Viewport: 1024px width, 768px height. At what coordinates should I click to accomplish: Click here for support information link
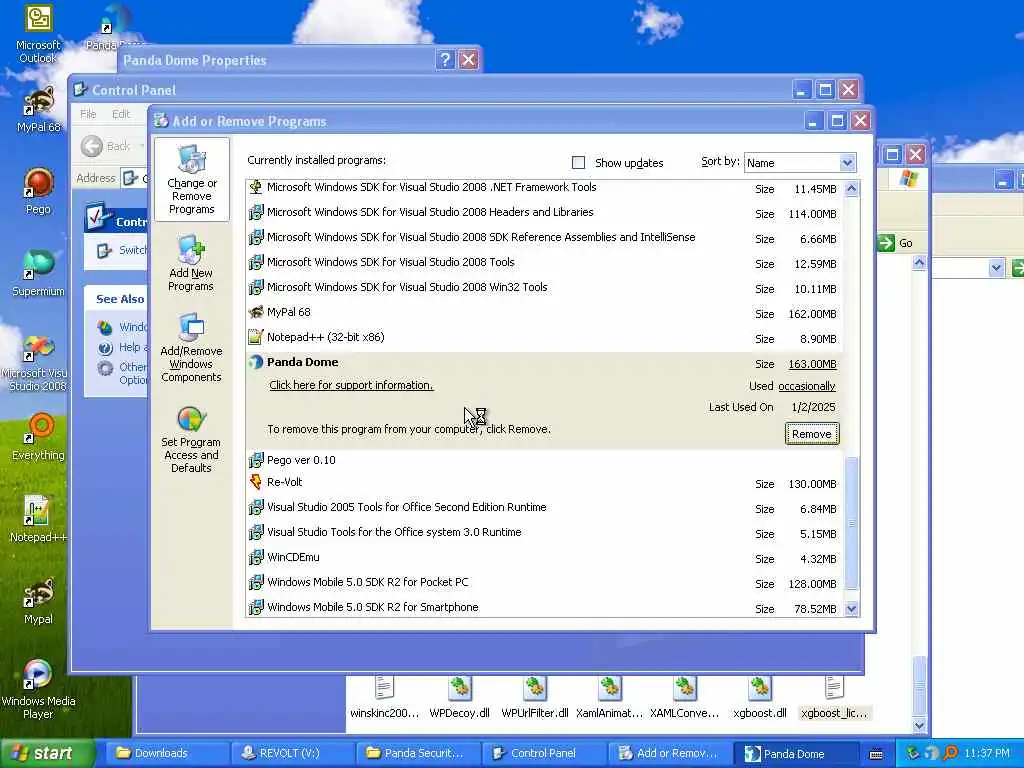tap(351, 385)
